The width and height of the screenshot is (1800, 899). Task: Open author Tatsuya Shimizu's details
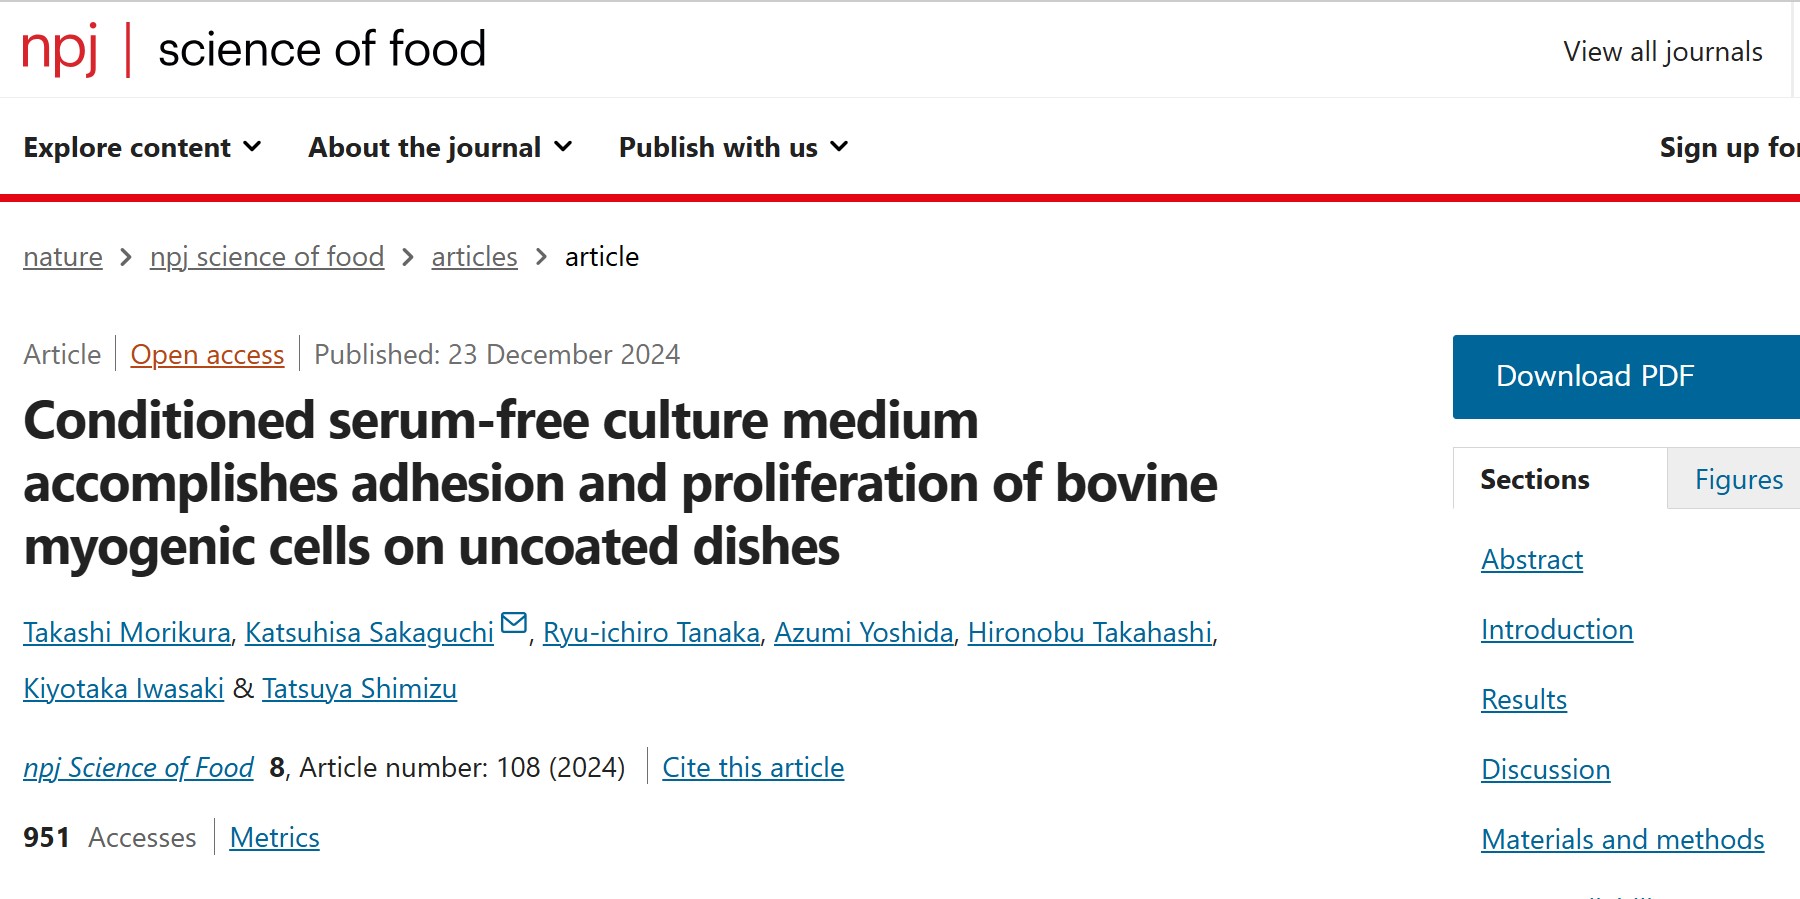point(359,689)
